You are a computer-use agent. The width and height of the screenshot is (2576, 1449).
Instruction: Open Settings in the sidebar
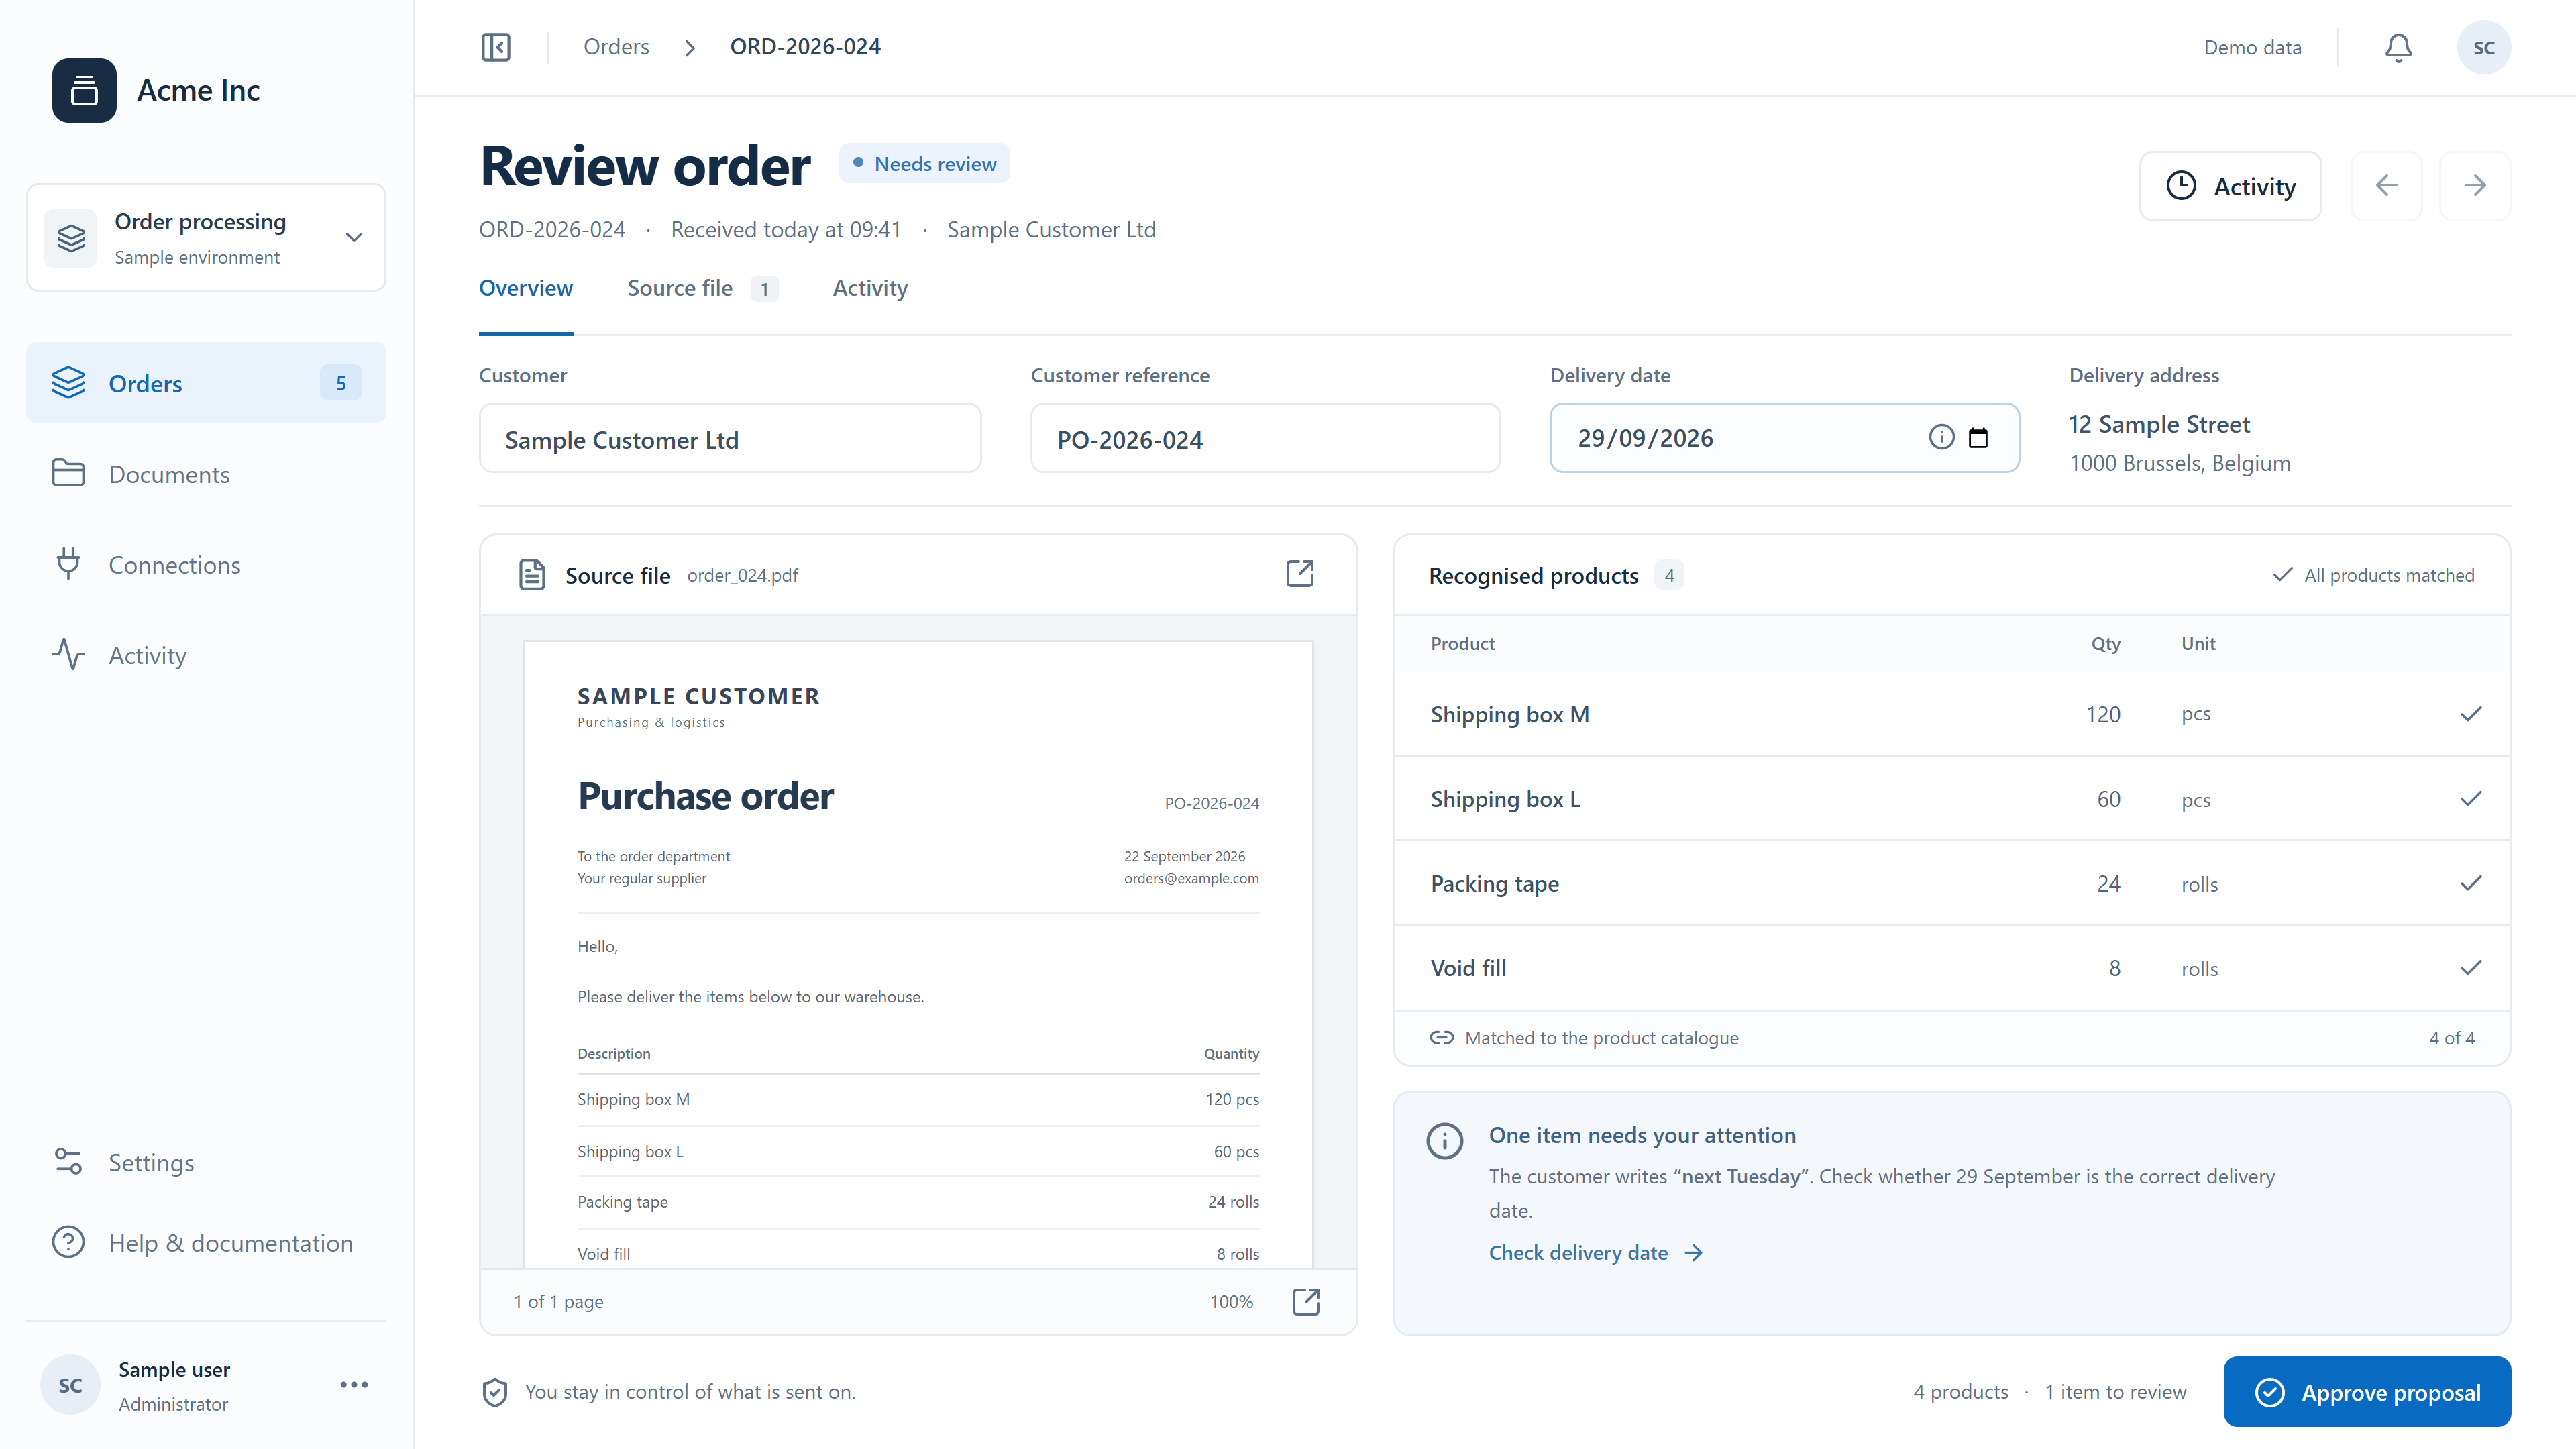[206, 1162]
